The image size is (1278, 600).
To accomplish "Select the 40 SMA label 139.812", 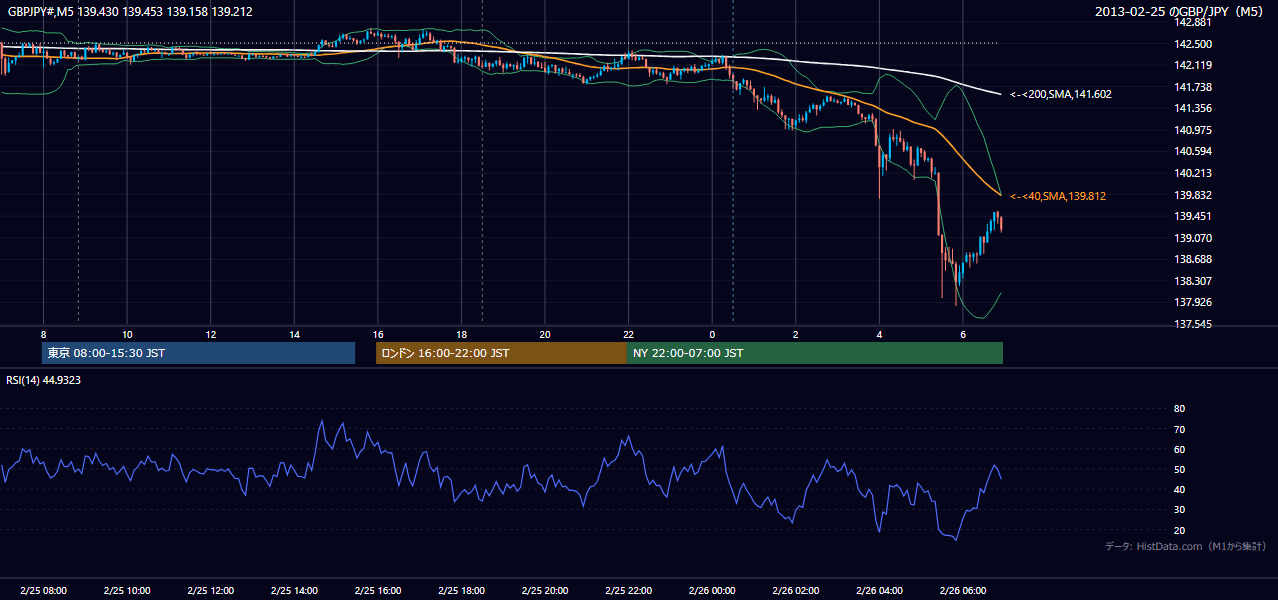I will click(x=1057, y=196).
